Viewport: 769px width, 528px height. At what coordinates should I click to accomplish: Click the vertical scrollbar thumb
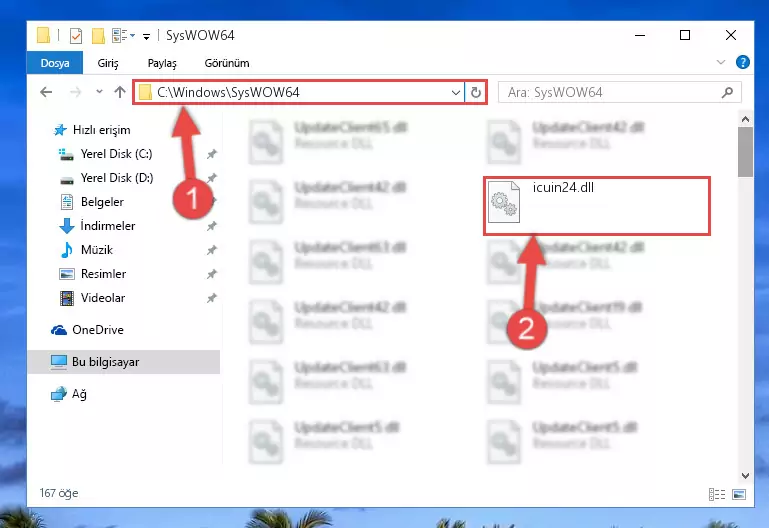tap(745, 152)
